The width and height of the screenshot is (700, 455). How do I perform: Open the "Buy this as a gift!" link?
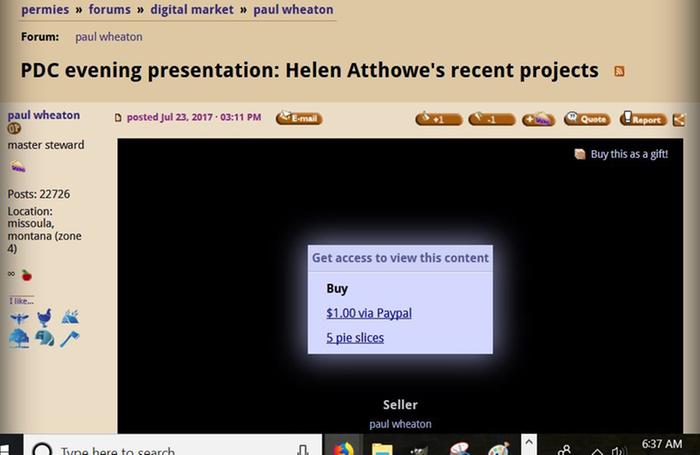[628, 154]
